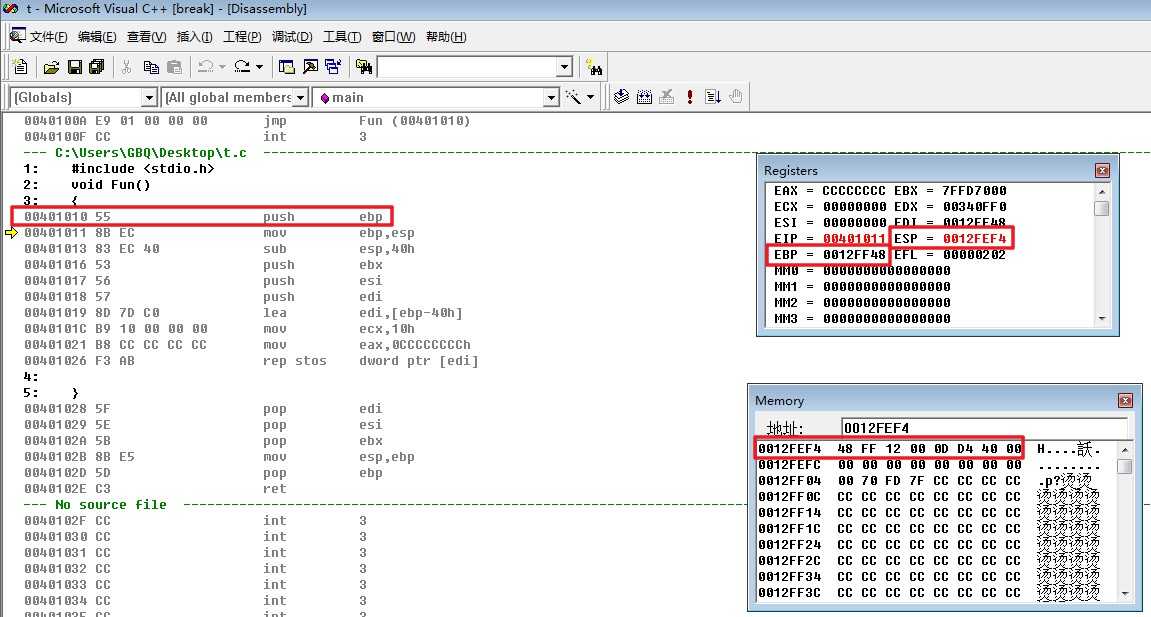Viewport: 1151px width, 617px height.
Task: Open the Window List icon
Action: click(333, 67)
